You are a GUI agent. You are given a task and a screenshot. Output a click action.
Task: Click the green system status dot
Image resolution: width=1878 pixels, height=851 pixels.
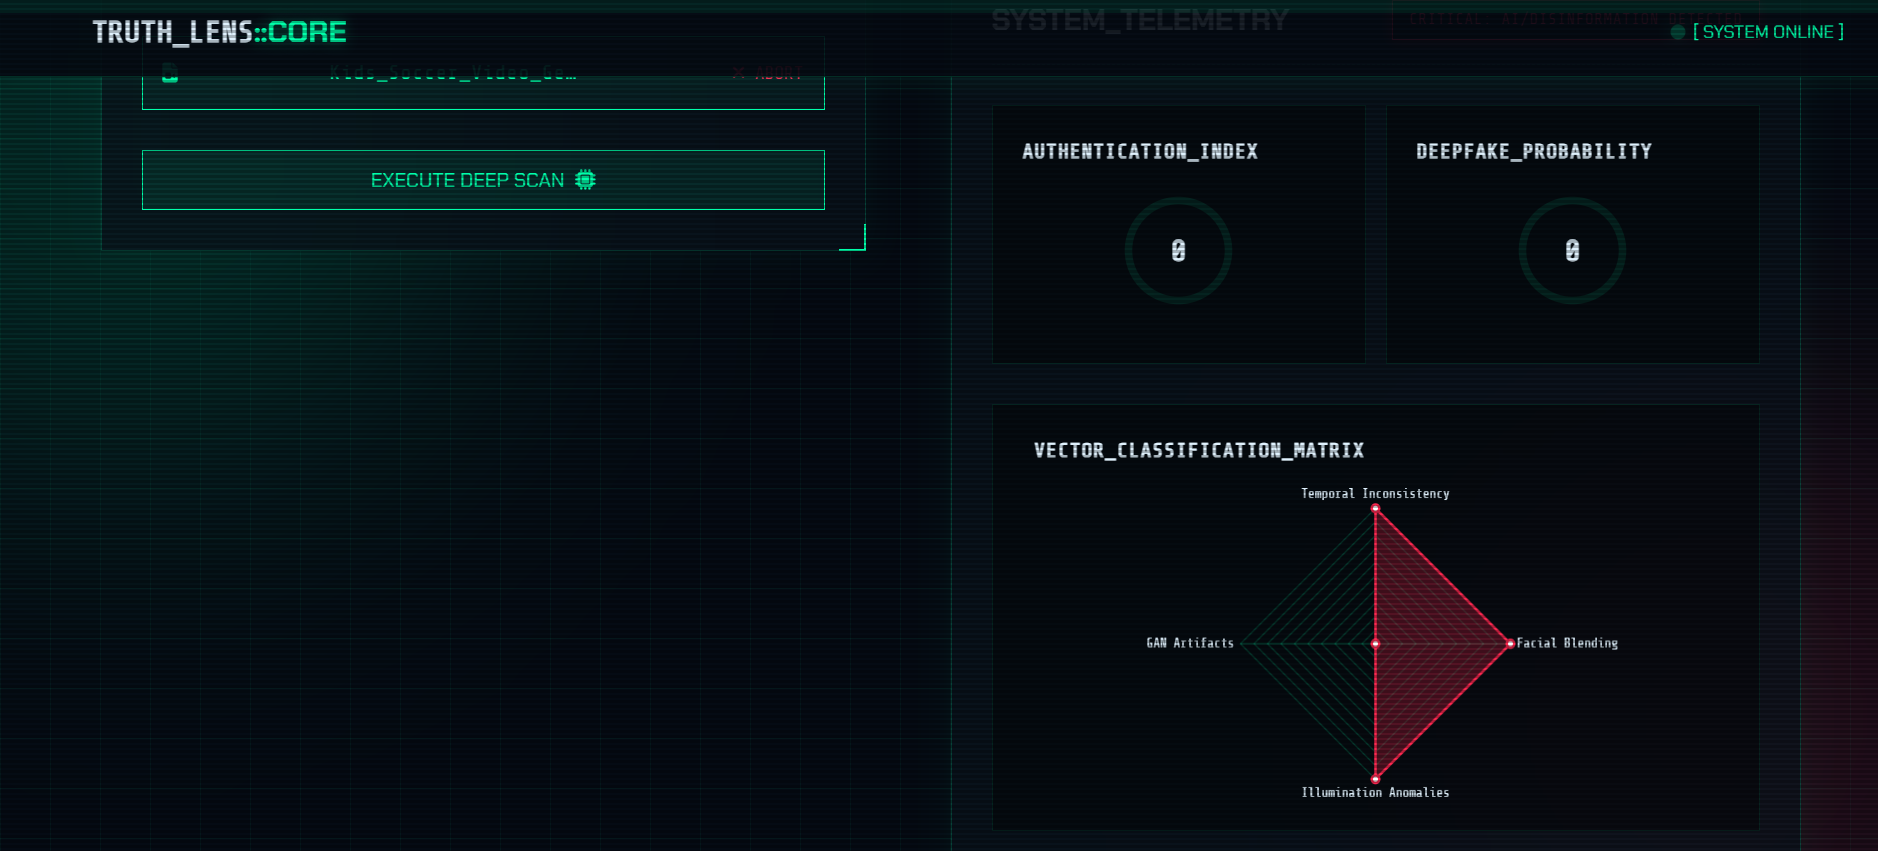[1678, 32]
